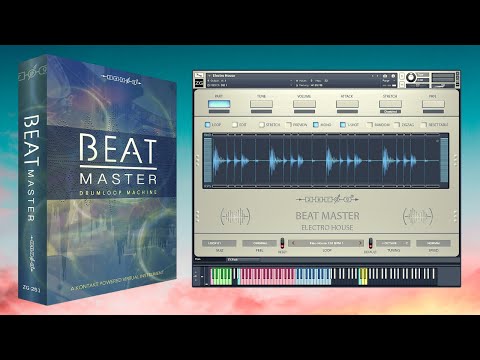Open the dropdown under the STRETCH button
Image resolution: width=480 pixels, height=360 pixels.
[390, 111]
